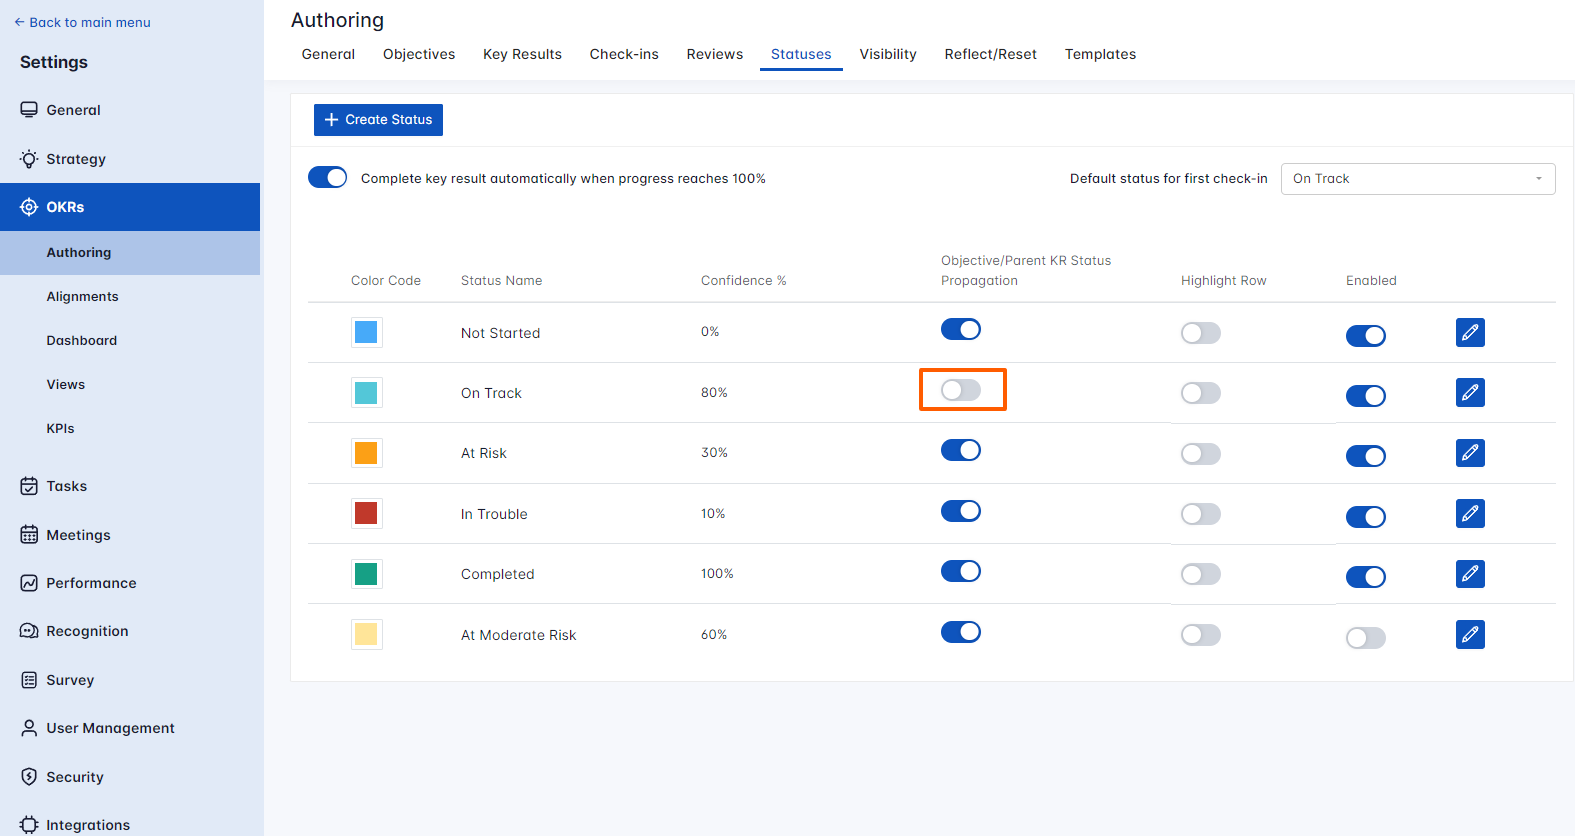Click the red In Trouble color swatch
The image size is (1575, 836).
pyautogui.click(x=366, y=513)
